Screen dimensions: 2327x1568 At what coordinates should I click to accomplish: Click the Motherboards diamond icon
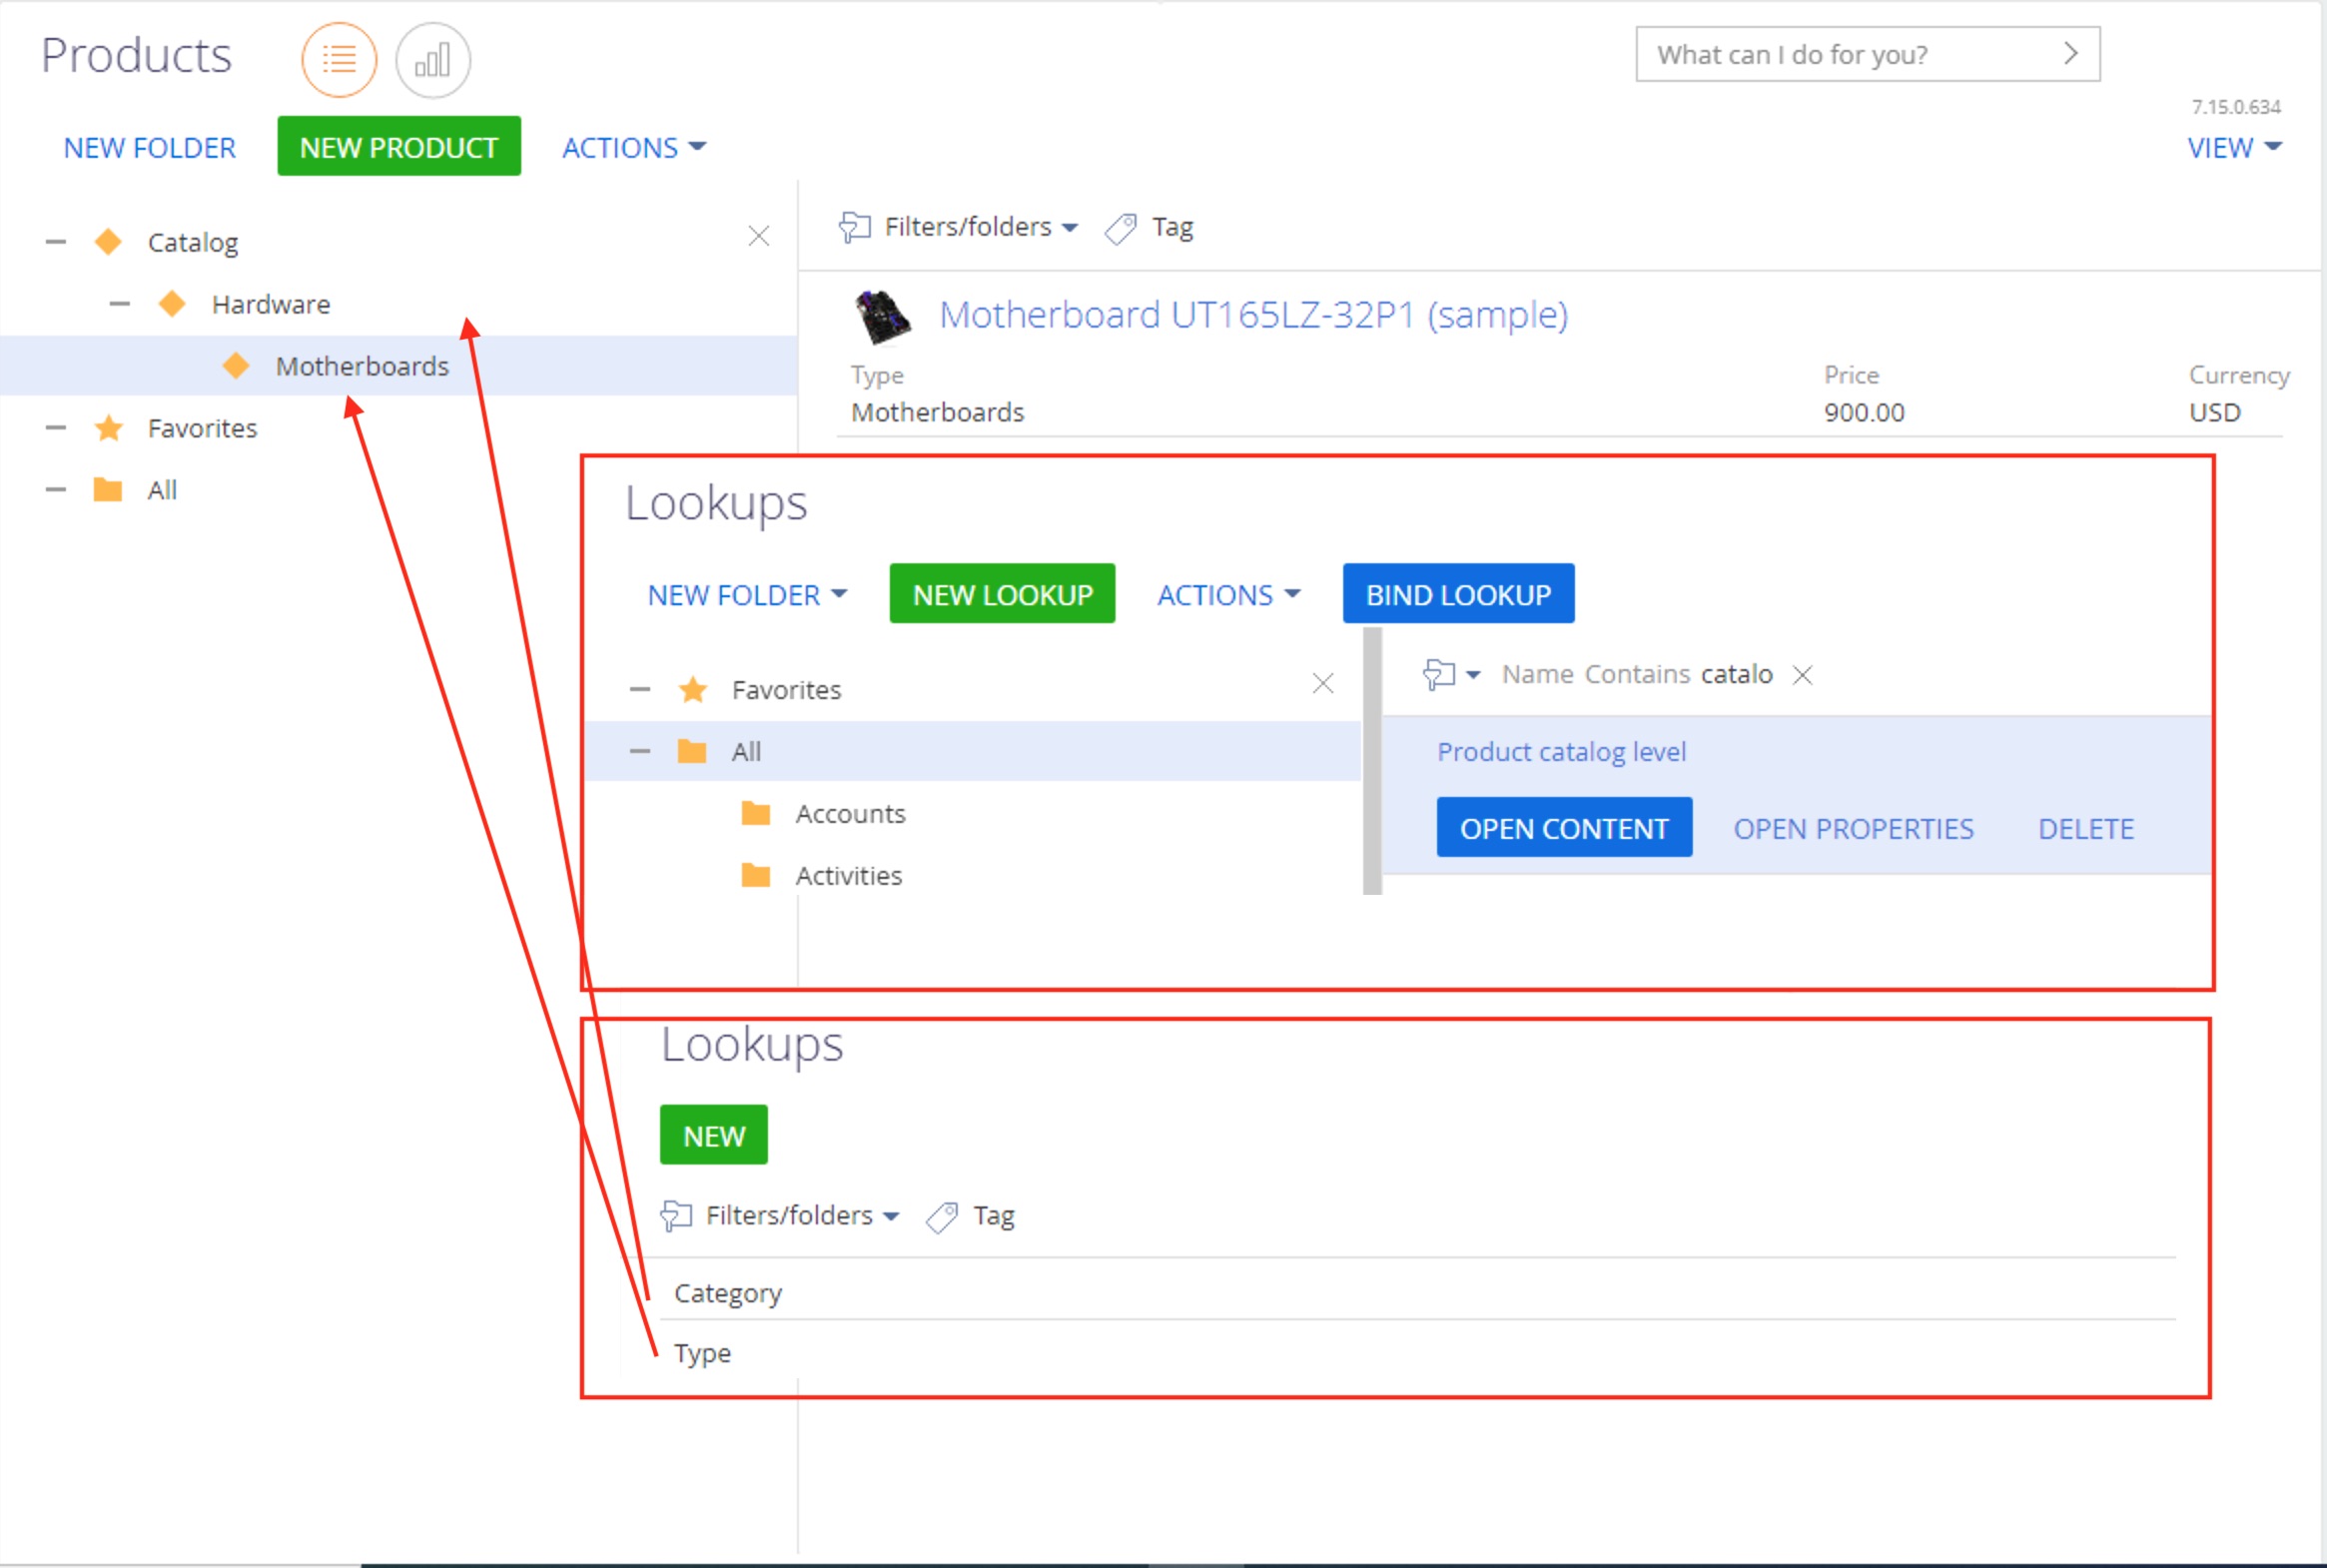click(x=236, y=366)
